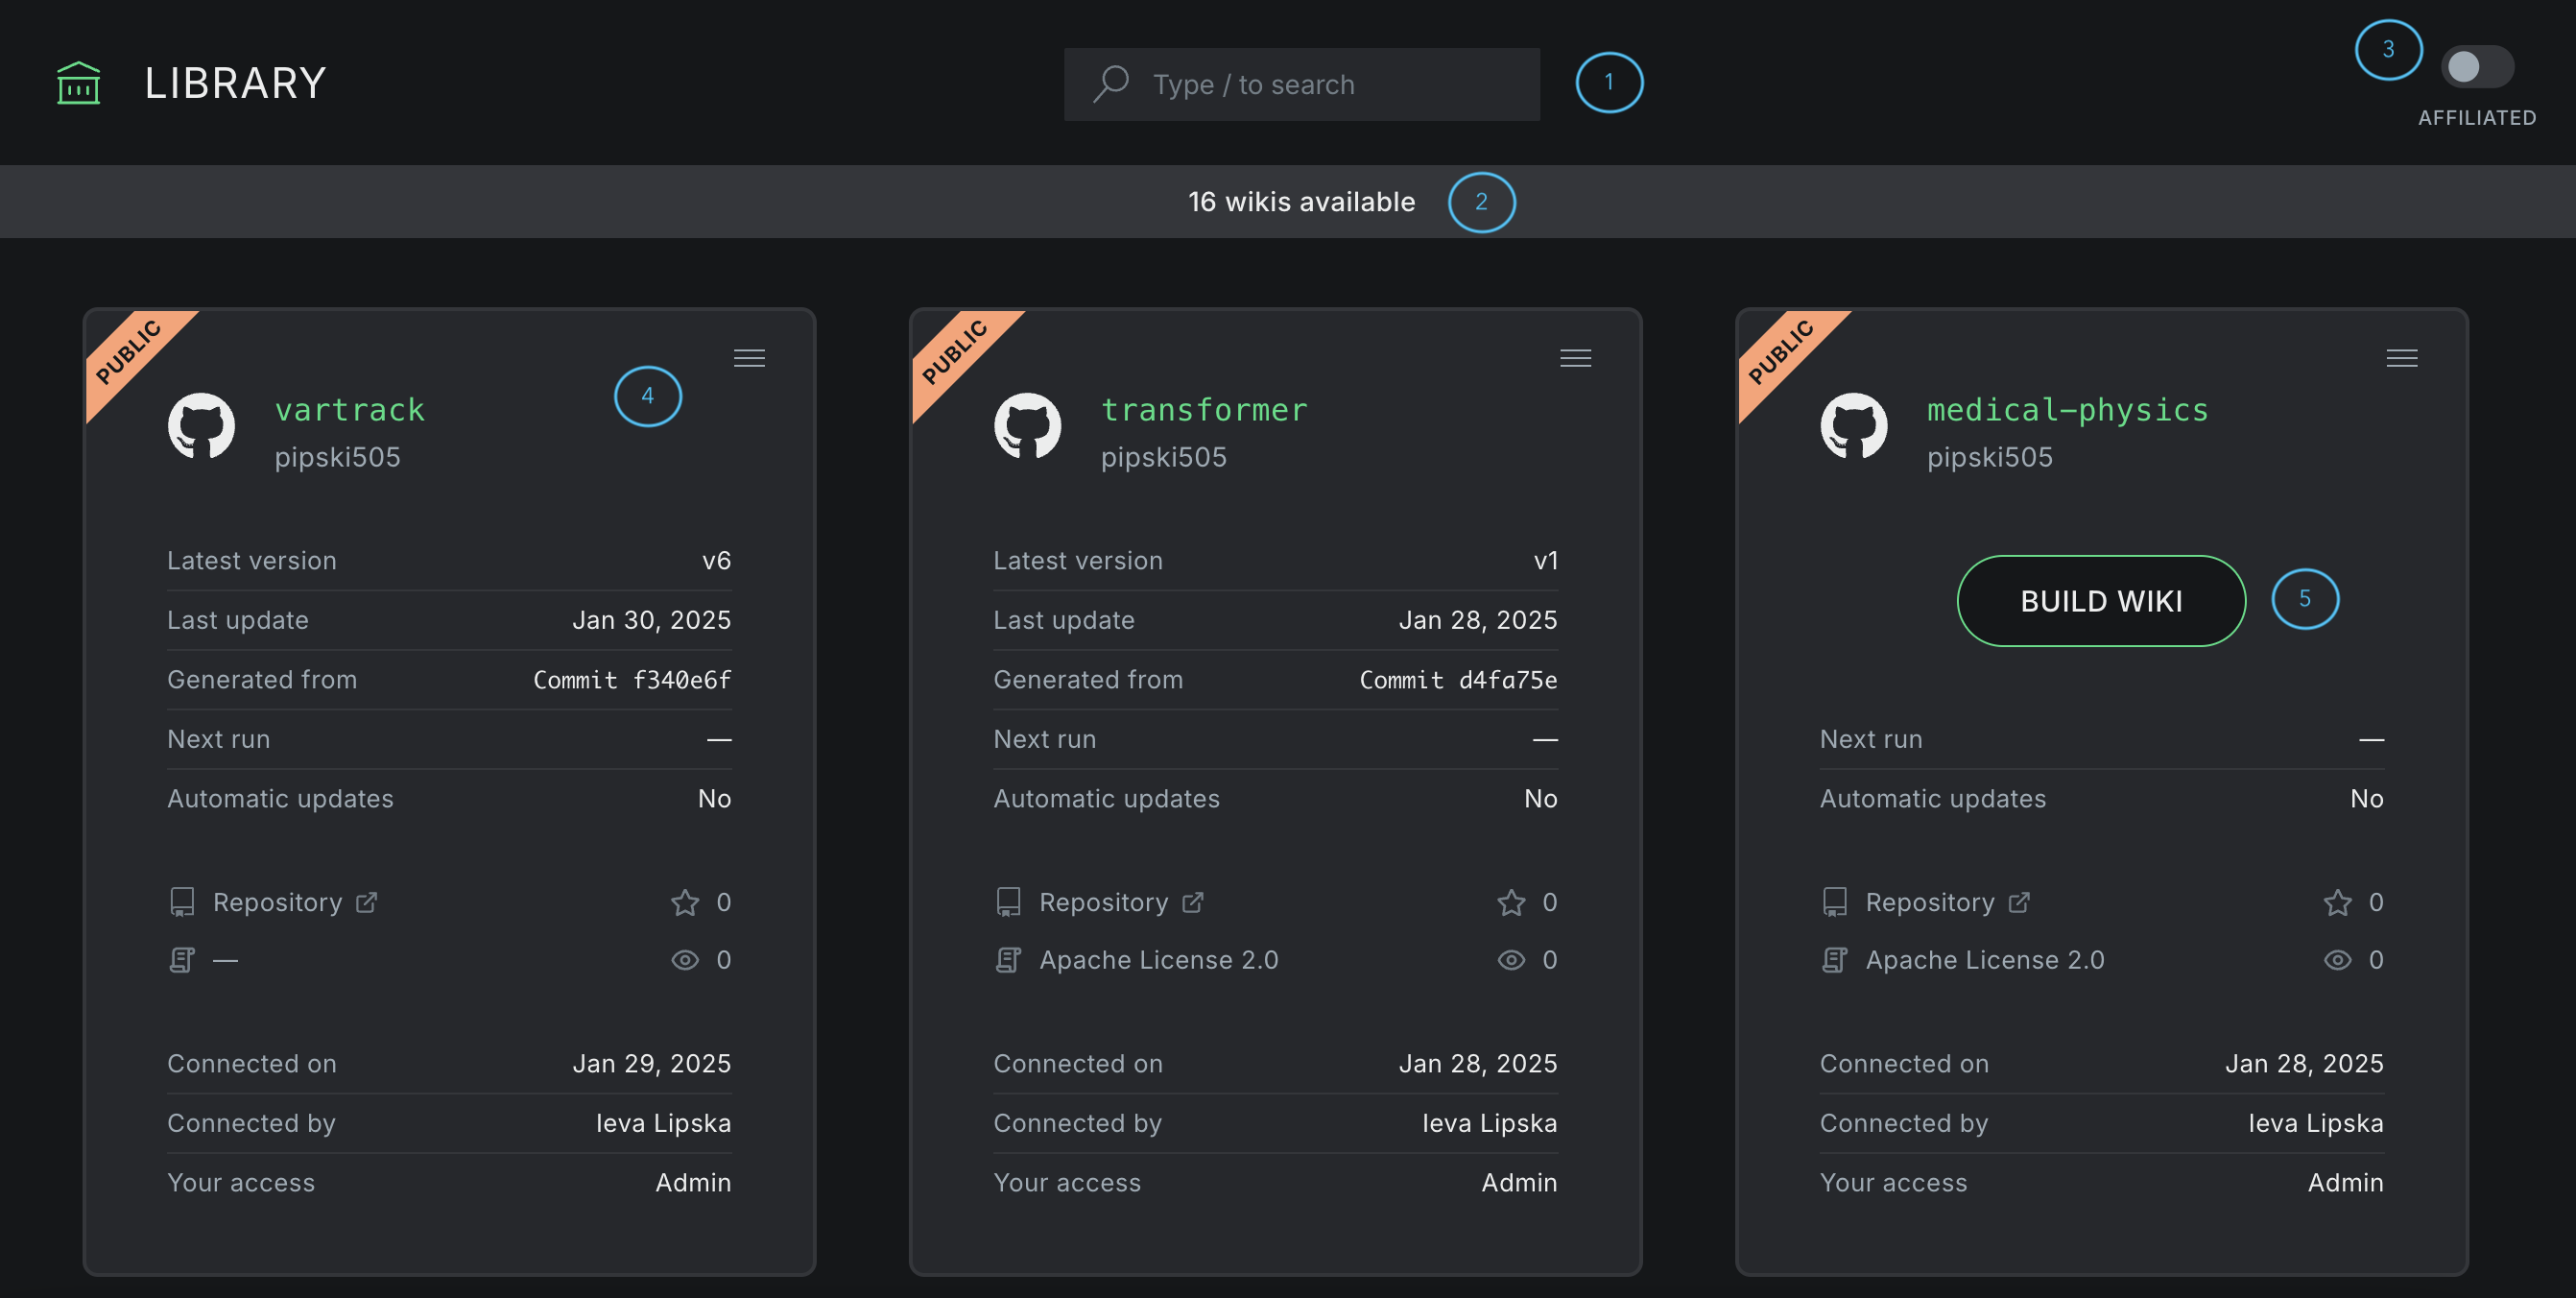Focus the 'Type / to search' field
Image resolution: width=2576 pixels, height=1298 pixels.
1301,84
